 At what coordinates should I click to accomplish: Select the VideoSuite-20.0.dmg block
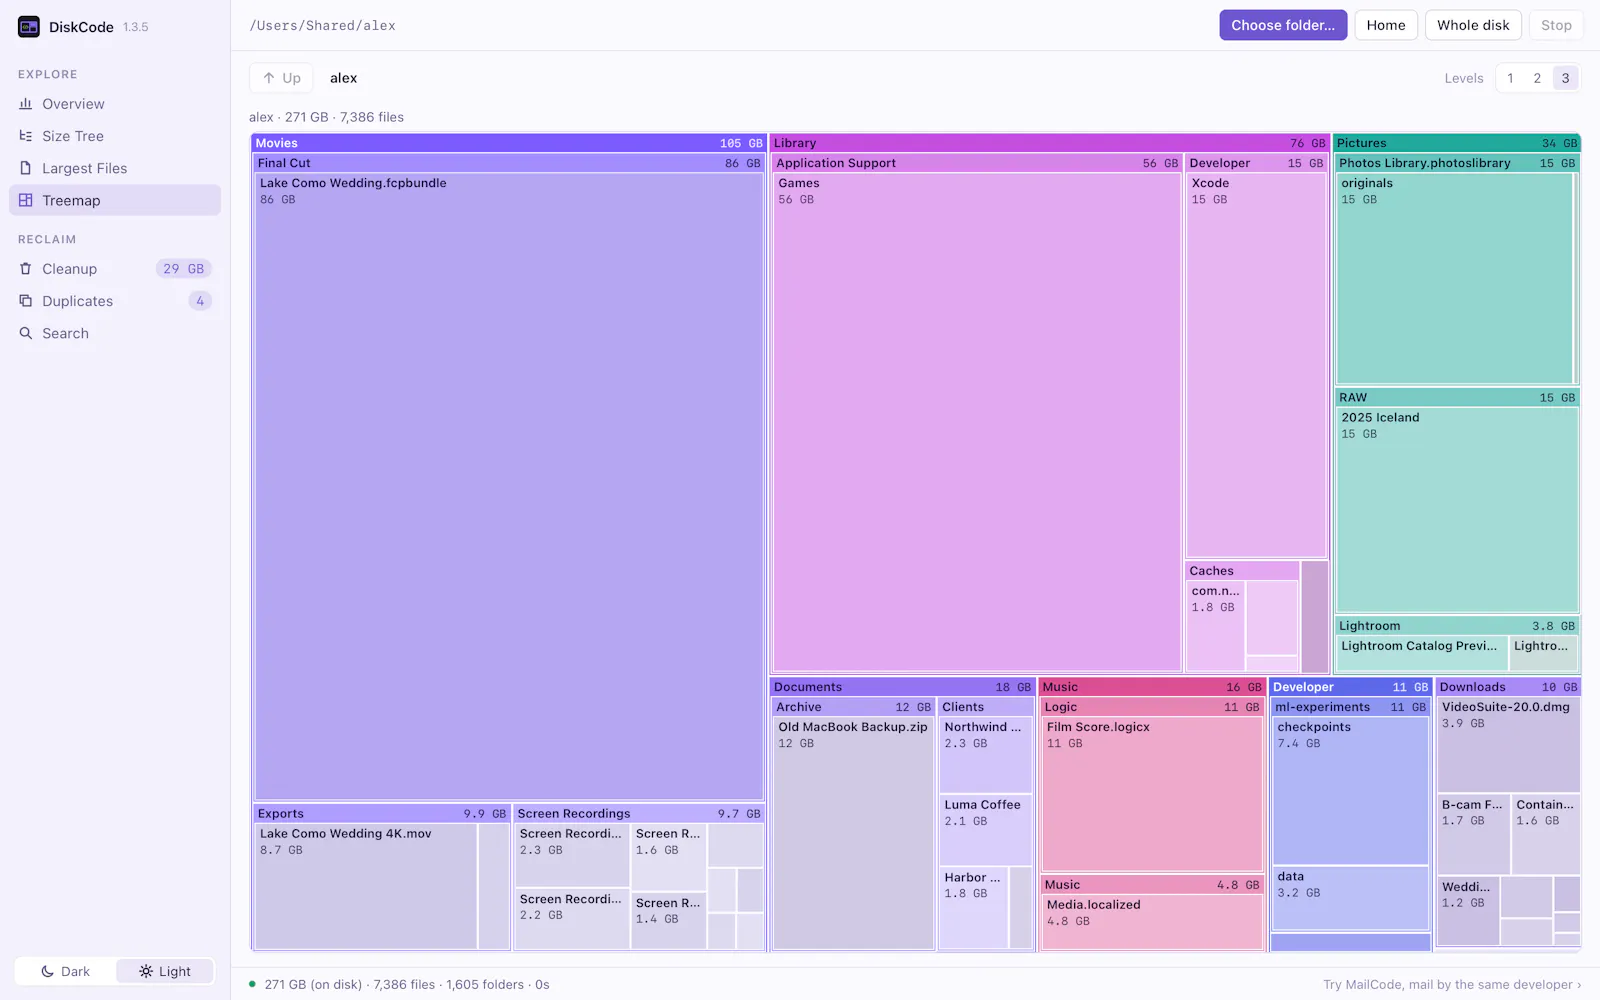pos(1508,745)
